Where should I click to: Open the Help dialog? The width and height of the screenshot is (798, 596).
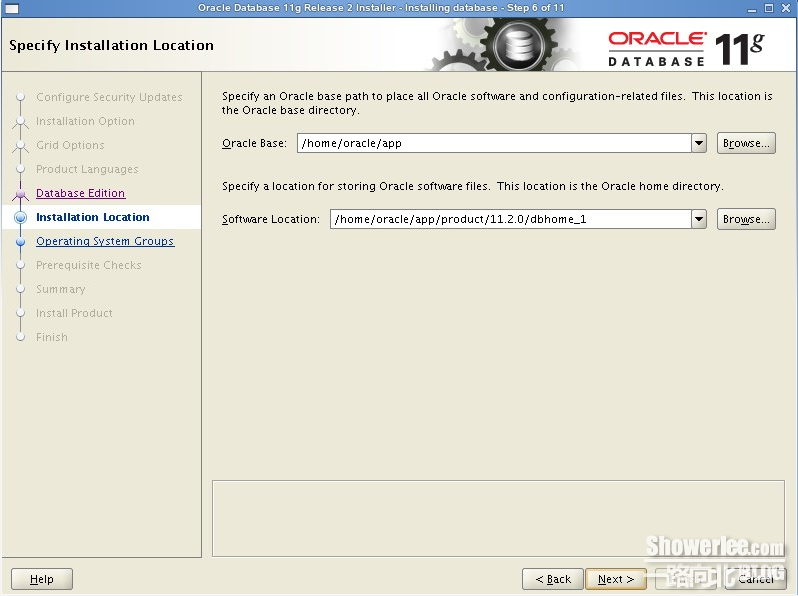[42, 579]
